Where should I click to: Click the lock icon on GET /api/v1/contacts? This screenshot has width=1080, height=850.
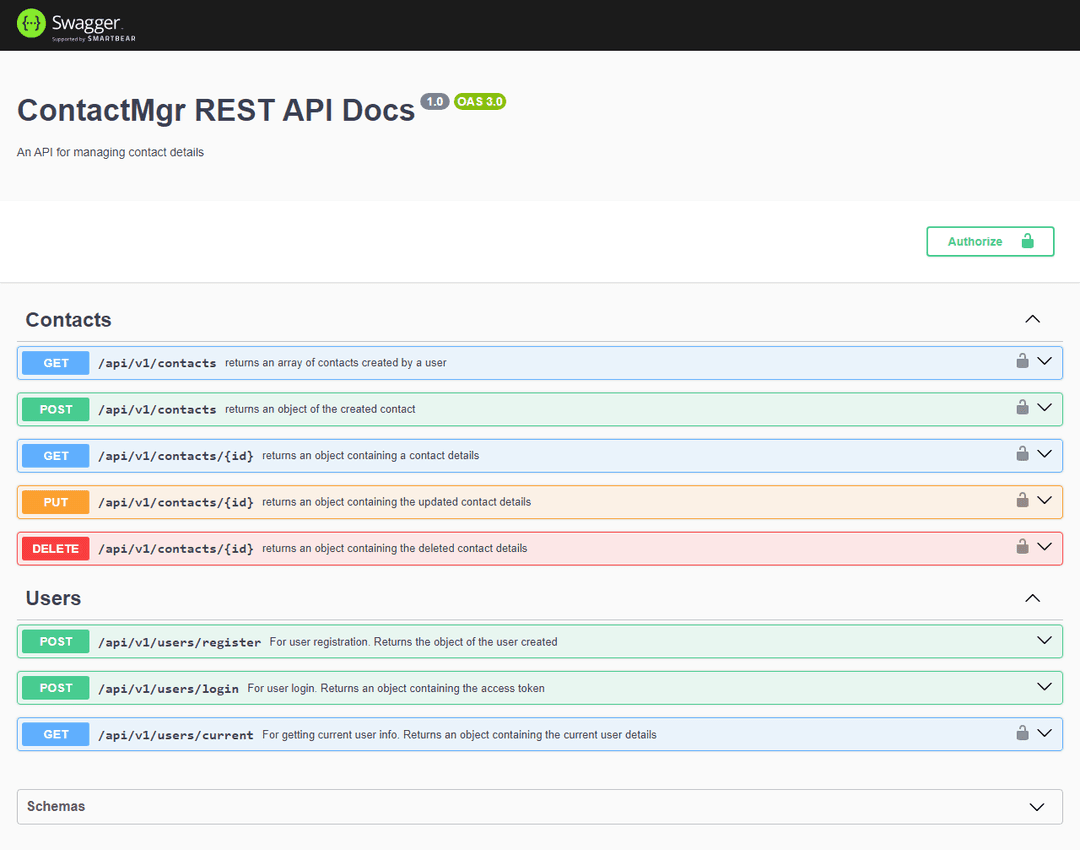coord(1022,362)
